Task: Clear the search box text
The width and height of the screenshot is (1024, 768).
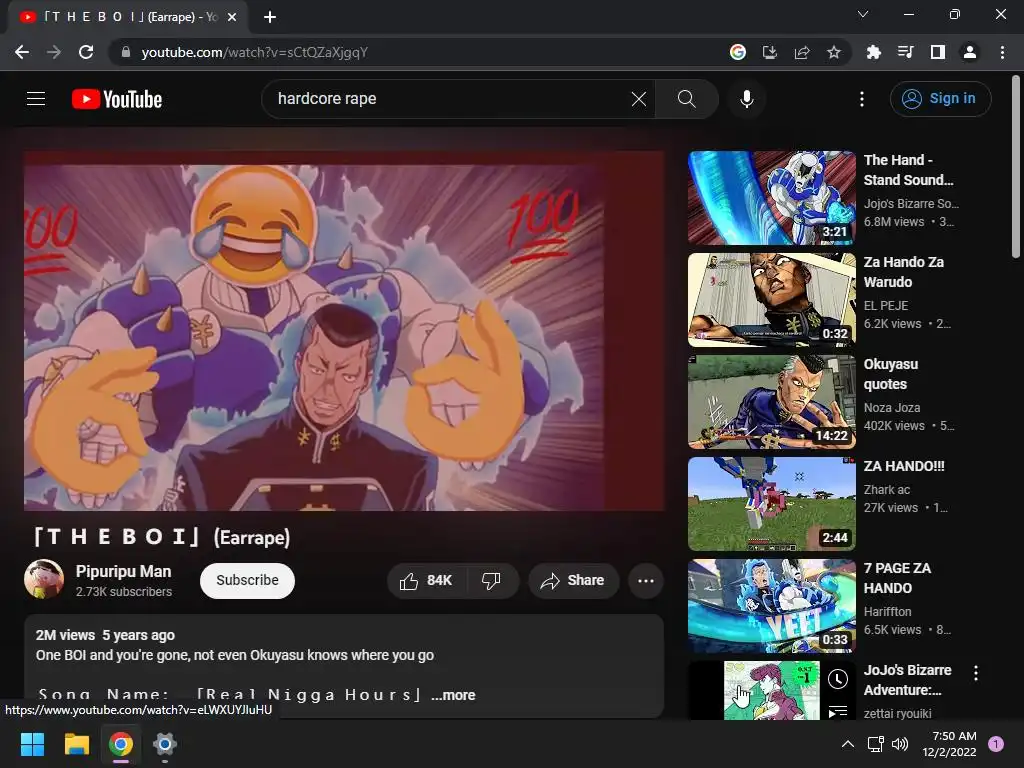Action: [x=639, y=99]
